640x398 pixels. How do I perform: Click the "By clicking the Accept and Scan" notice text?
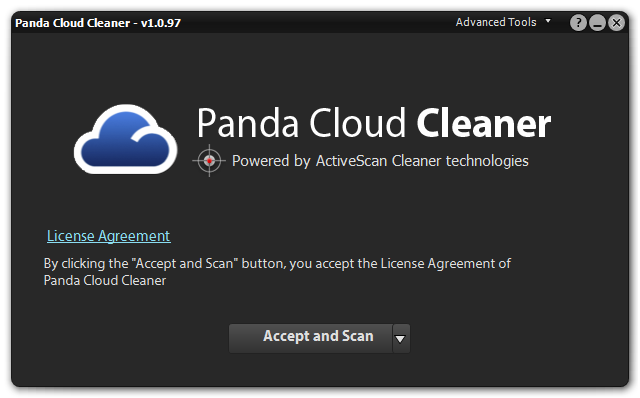277,272
